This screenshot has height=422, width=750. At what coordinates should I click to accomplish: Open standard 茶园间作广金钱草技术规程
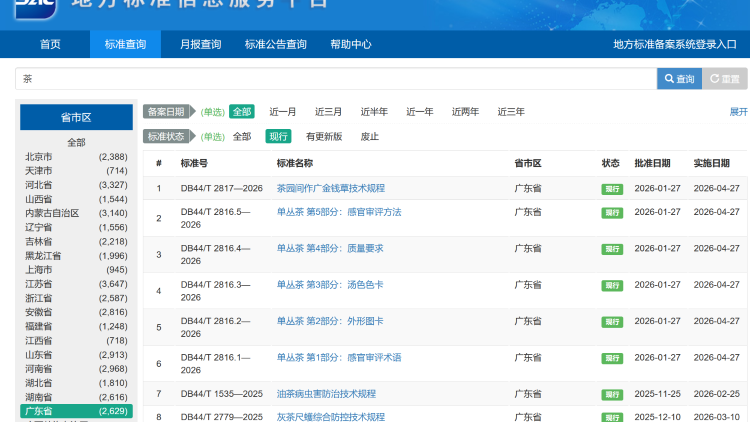tap(330, 188)
